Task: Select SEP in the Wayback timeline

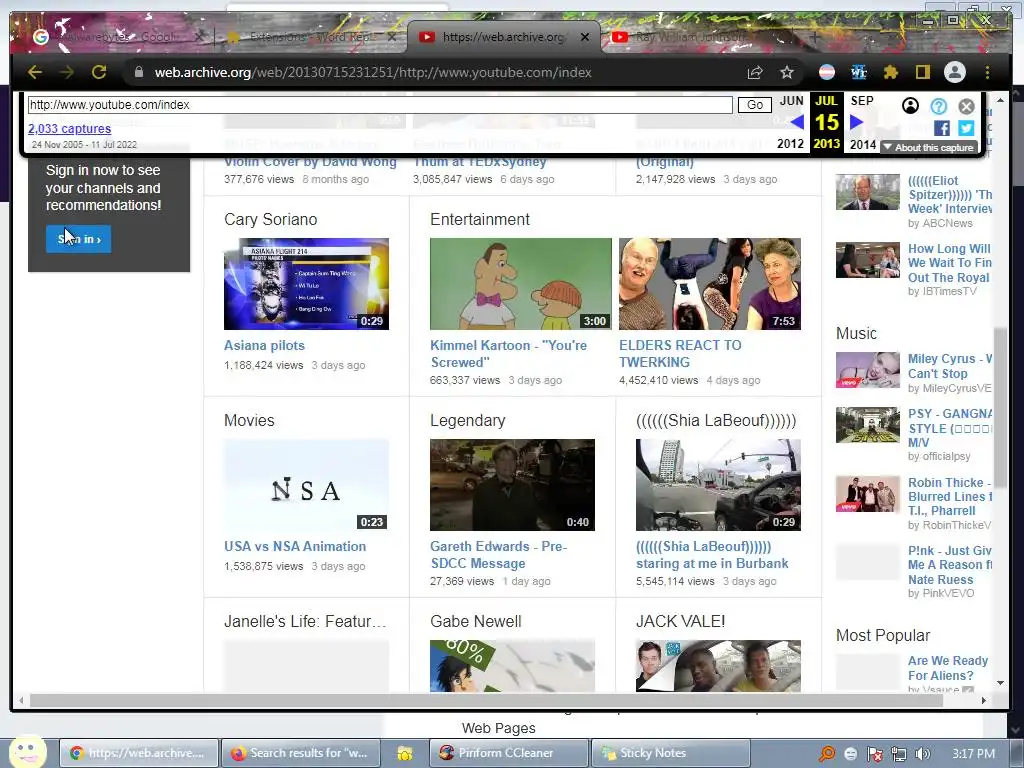Action: pyautogui.click(x=862, y=101)
